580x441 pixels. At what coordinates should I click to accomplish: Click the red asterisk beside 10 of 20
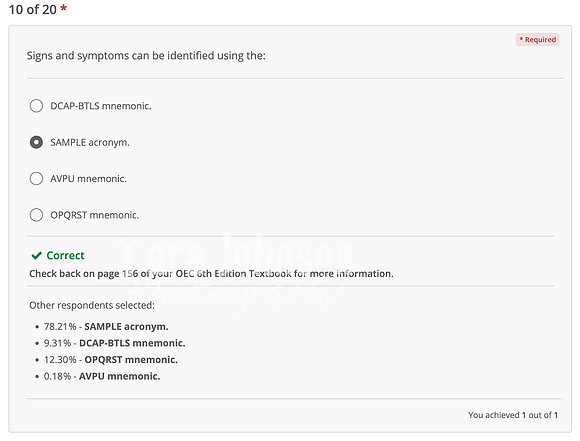click(64, 8)
